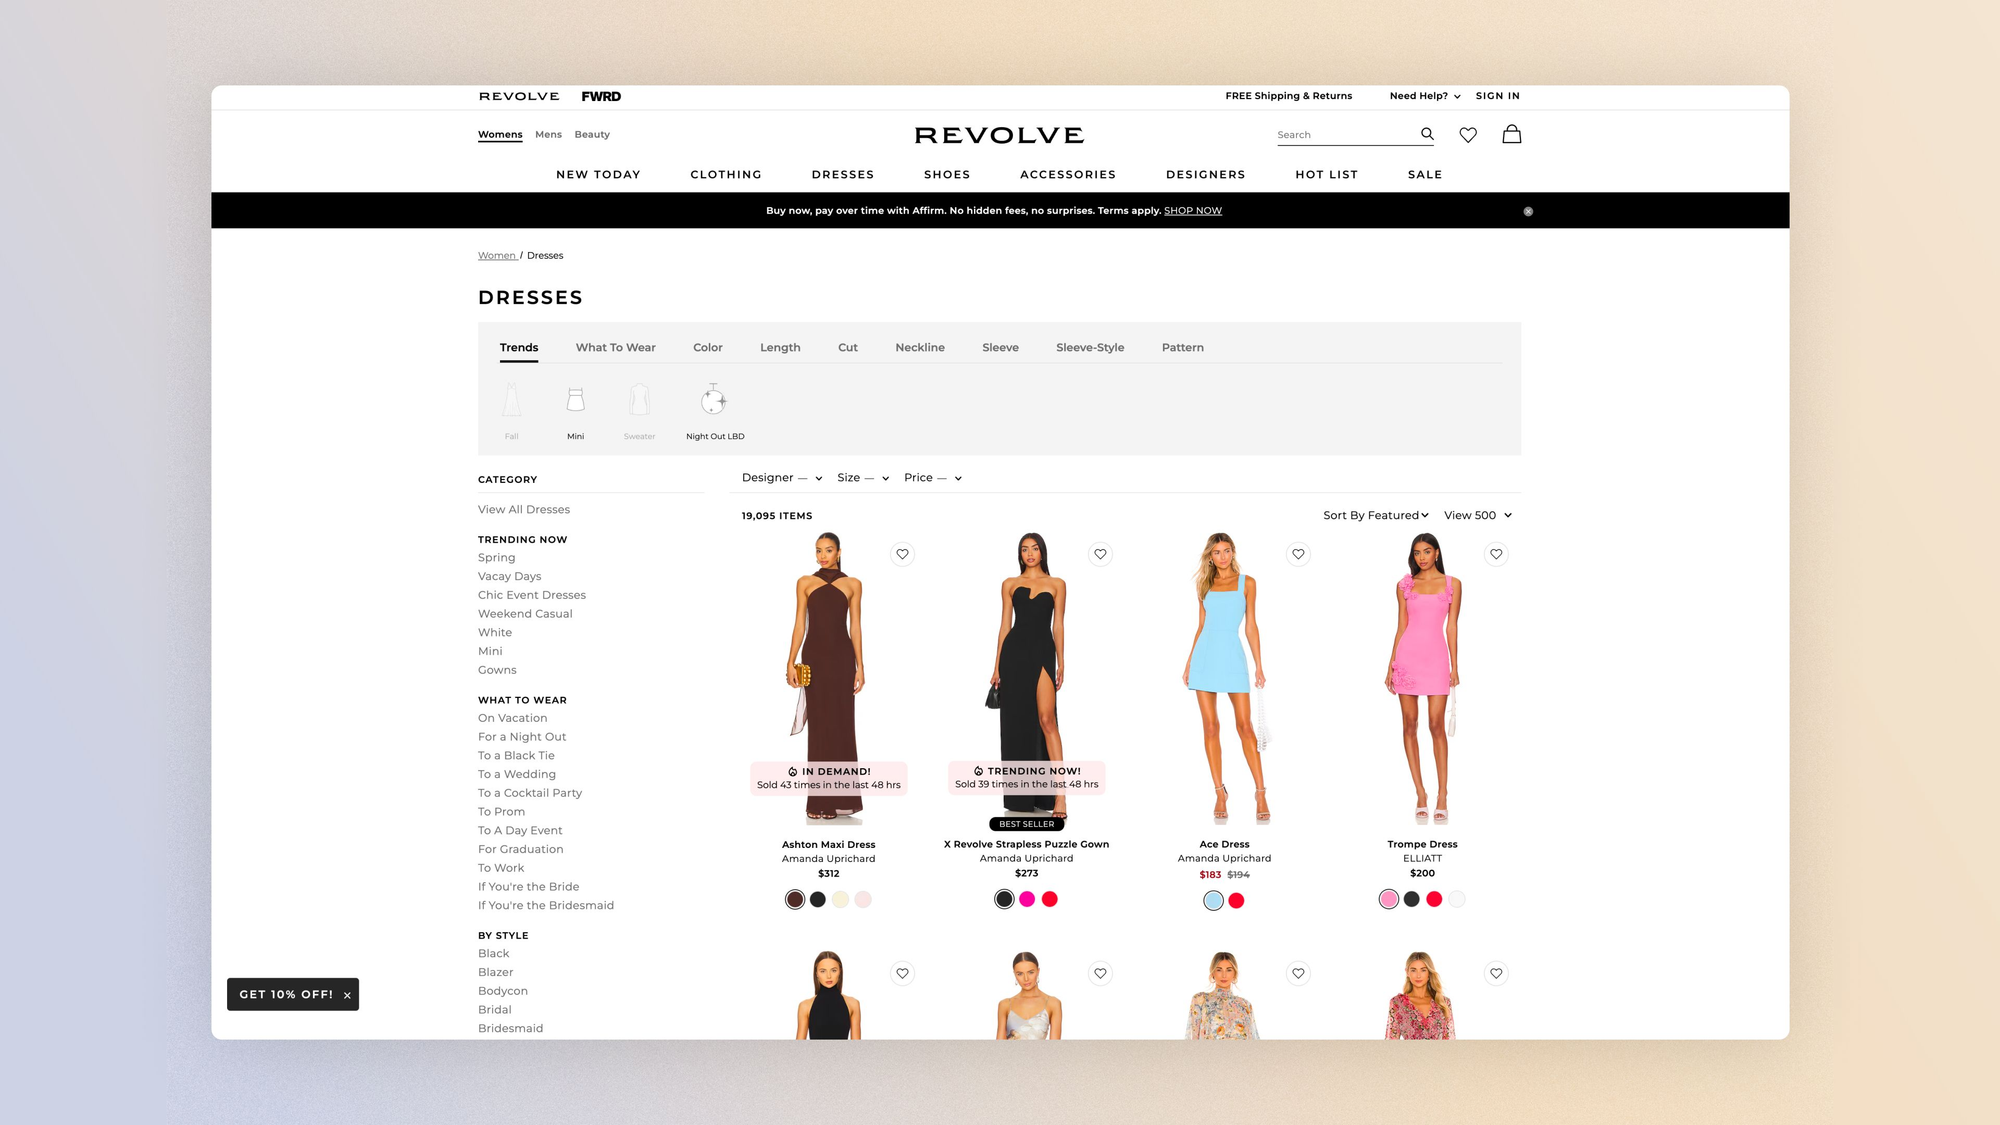Open the View 500 dropdown
This screenshot has height=1125, width=2000.
[x=1477, y=515]
